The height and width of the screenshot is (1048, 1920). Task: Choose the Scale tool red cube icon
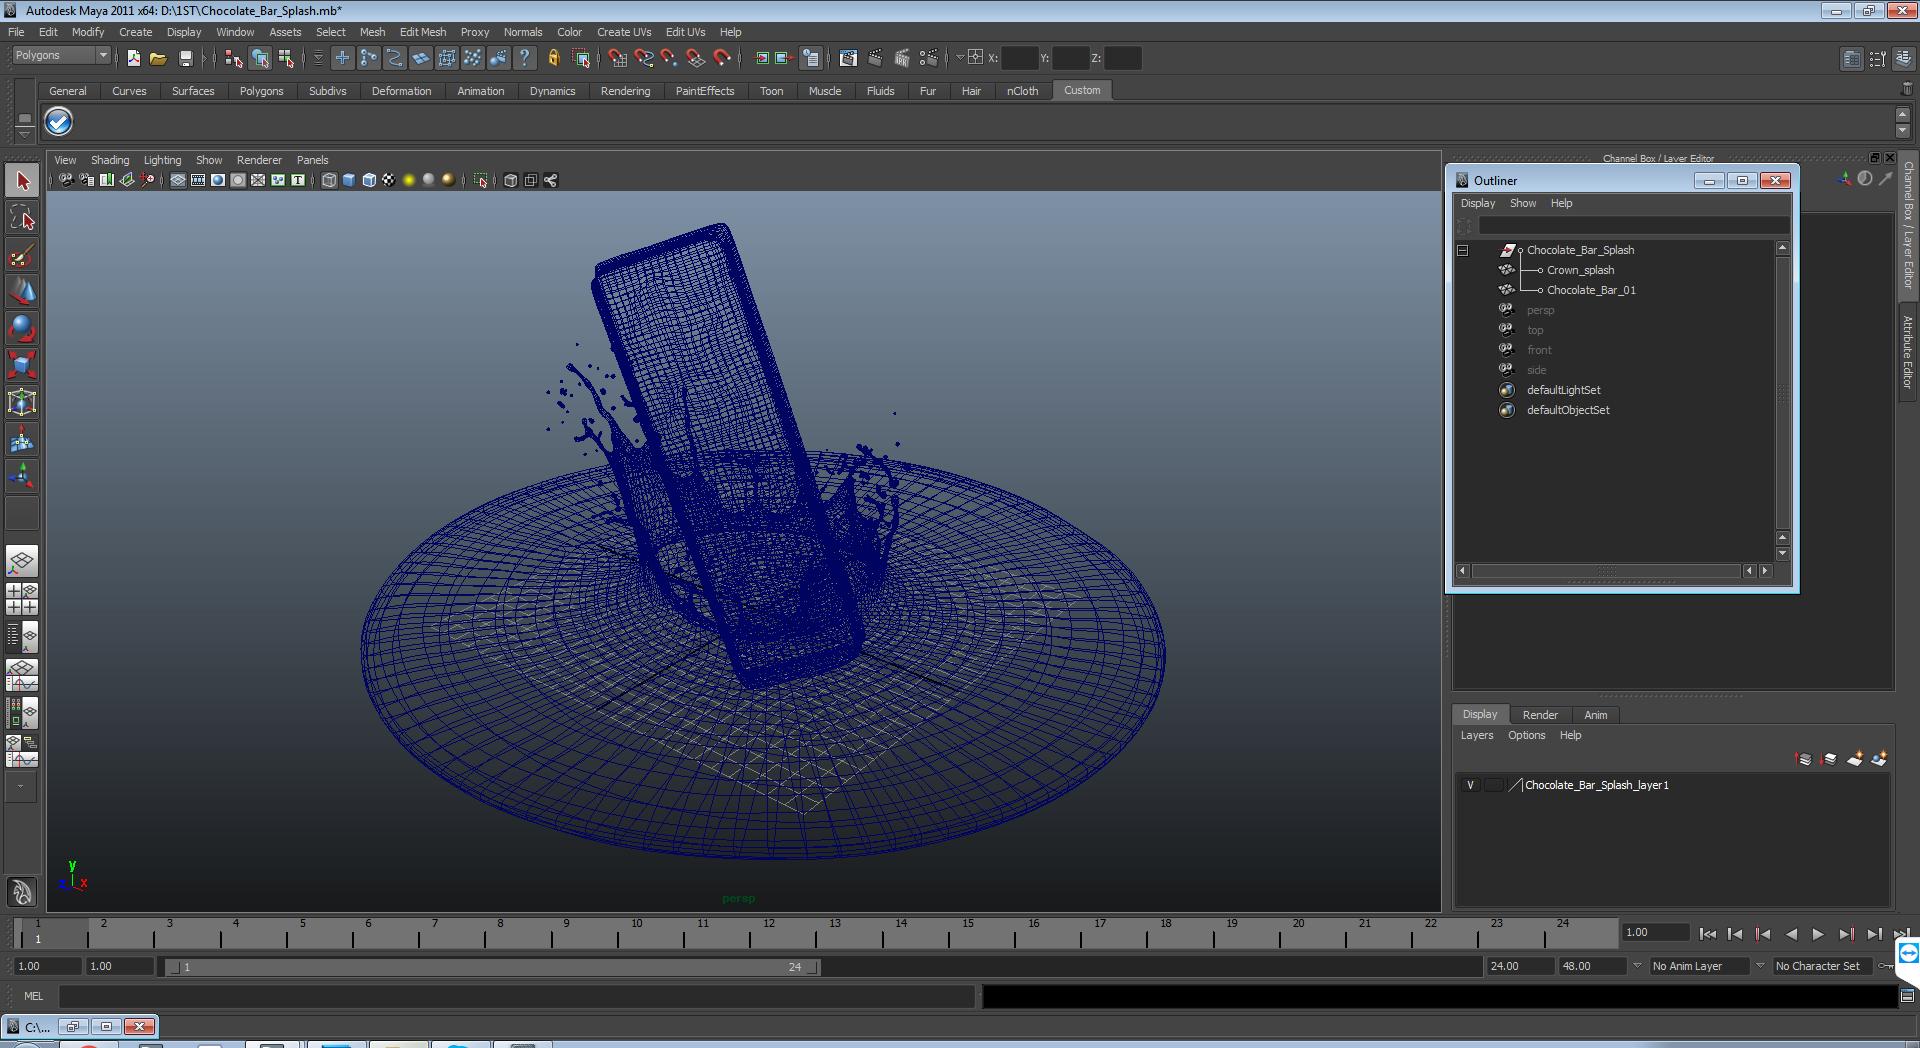tap(22, 365)
